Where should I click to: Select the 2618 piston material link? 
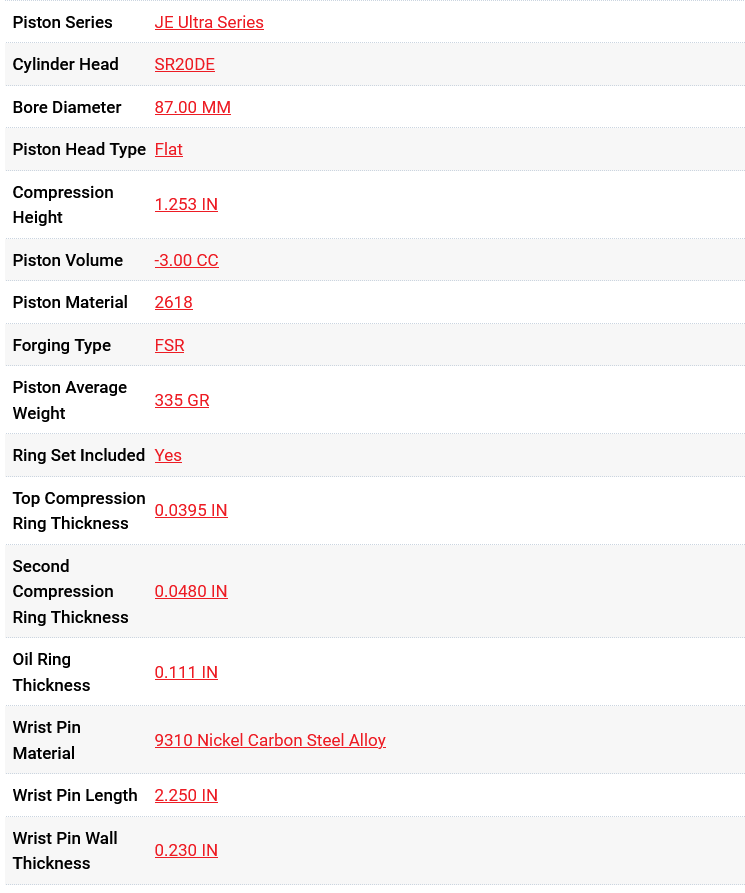click(x=173, y=302)
